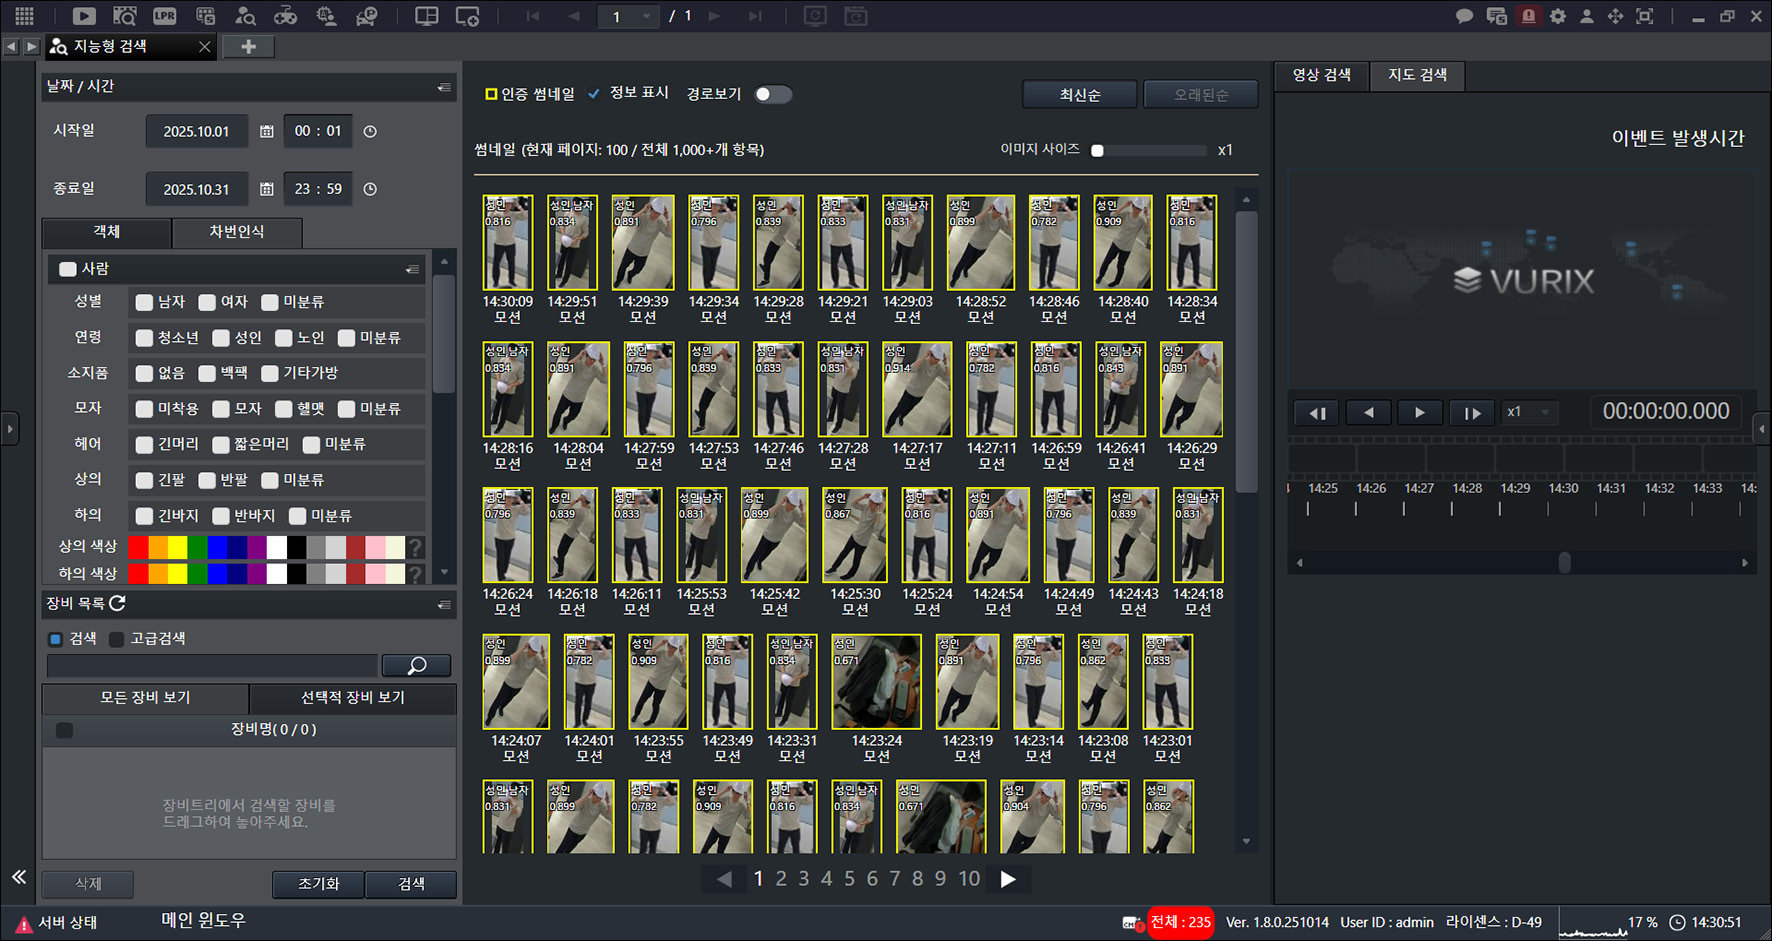Refresh the device list
Screen dimensions: 1772x941
coord(117,603)
